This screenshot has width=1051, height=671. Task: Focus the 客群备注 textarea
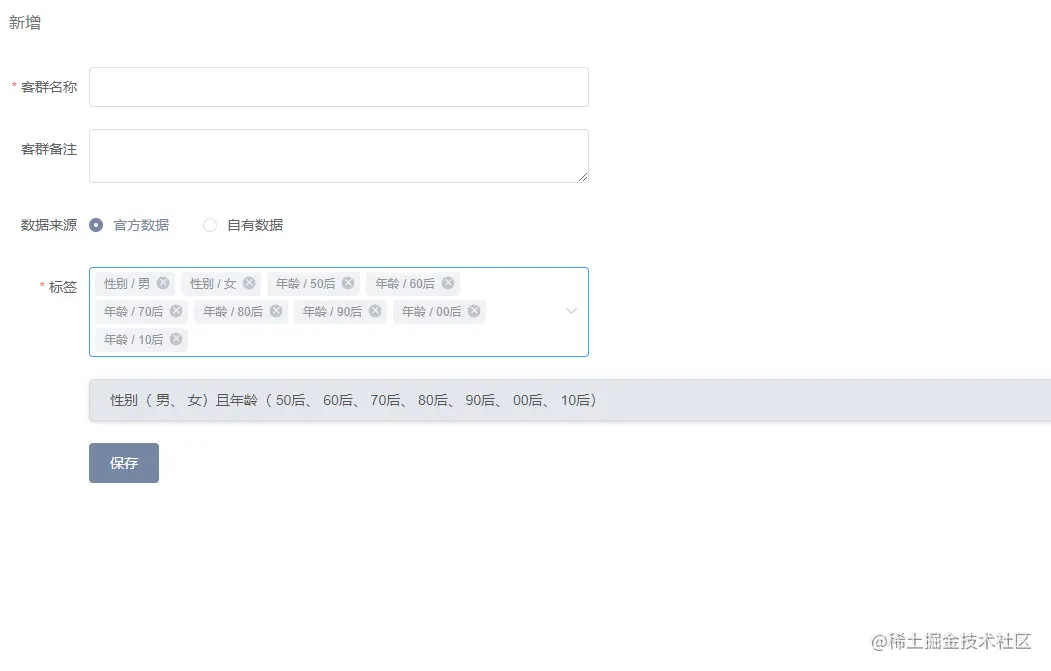[338, 156]
